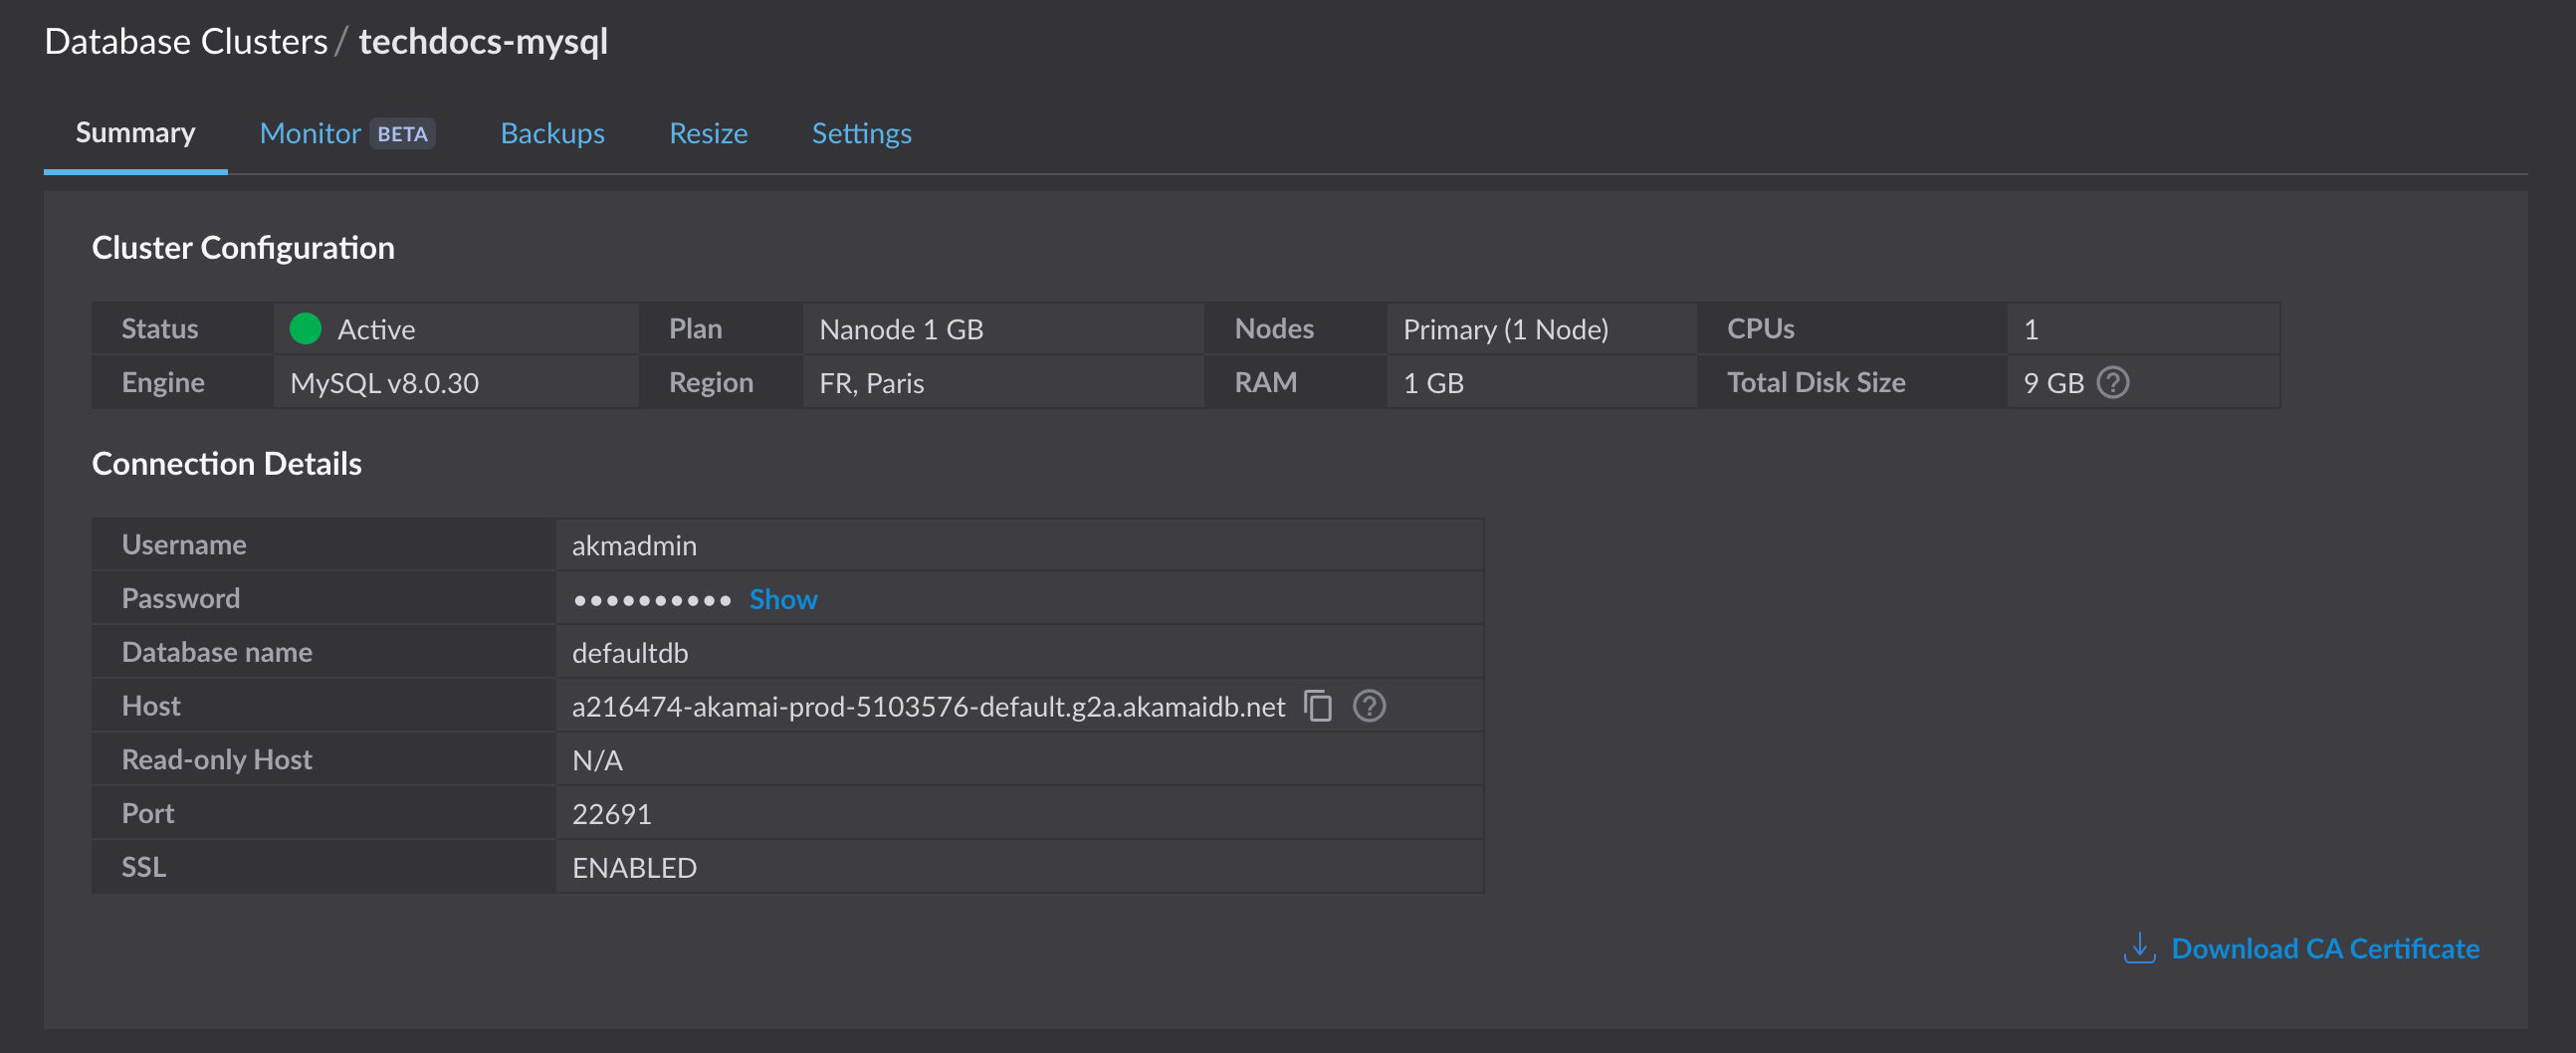Click the SSL ENABLED field
2576x1053 pixels.
634,866
